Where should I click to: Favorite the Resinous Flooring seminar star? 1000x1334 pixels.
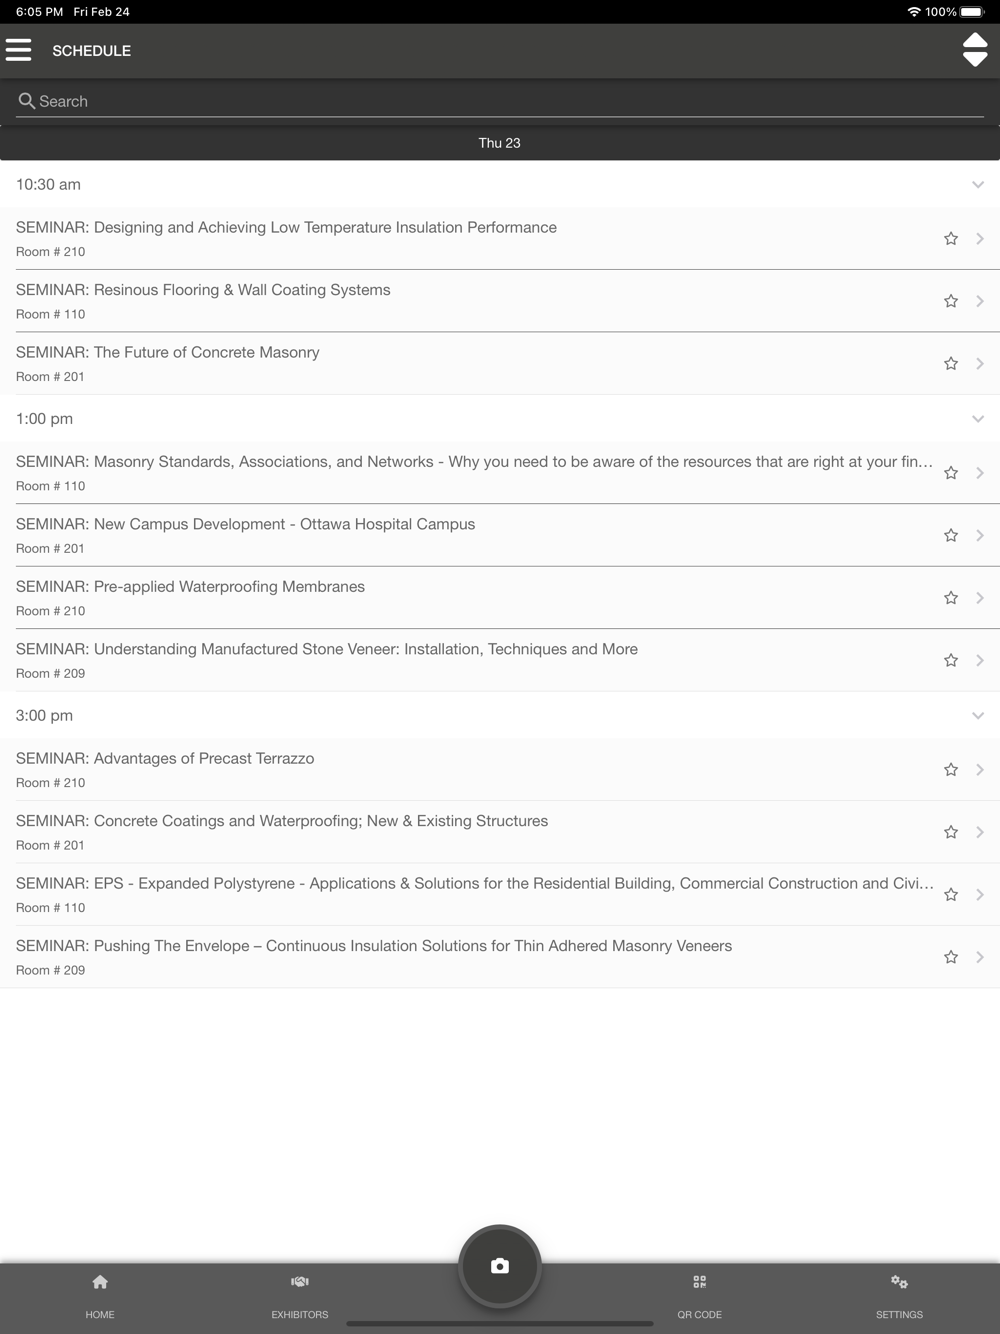951,301
